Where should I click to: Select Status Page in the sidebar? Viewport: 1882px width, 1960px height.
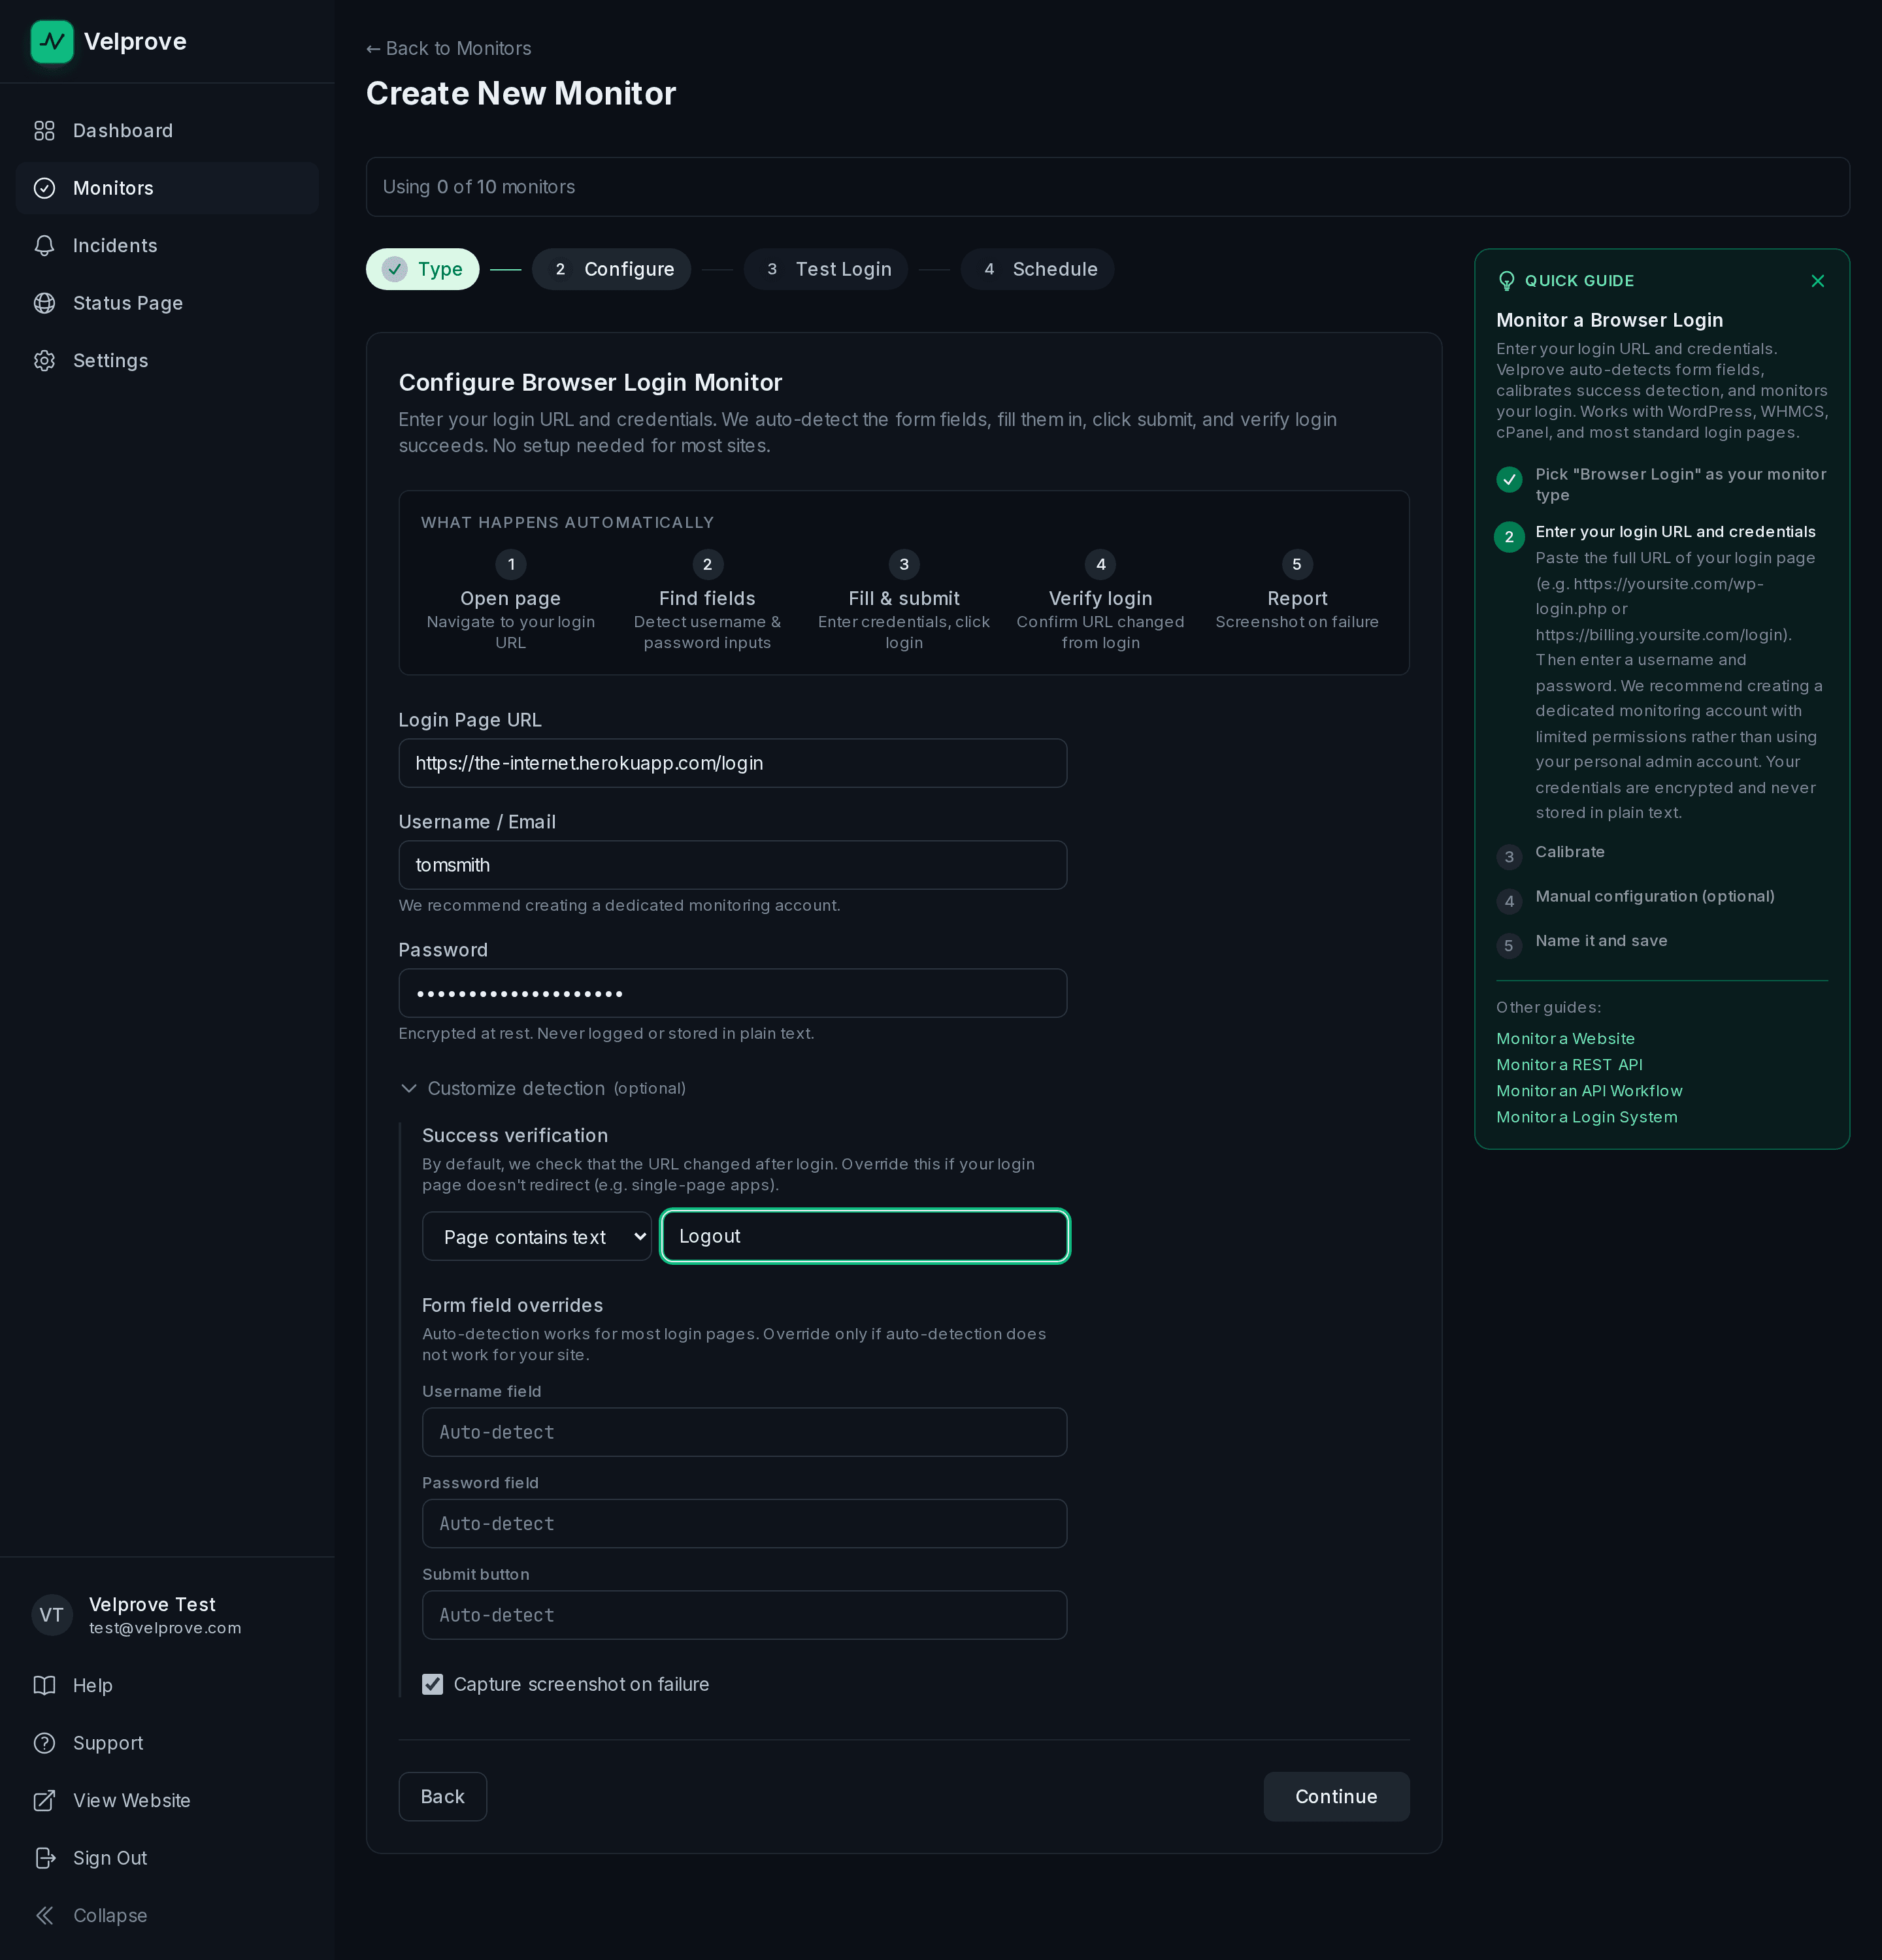pos(167,303)
